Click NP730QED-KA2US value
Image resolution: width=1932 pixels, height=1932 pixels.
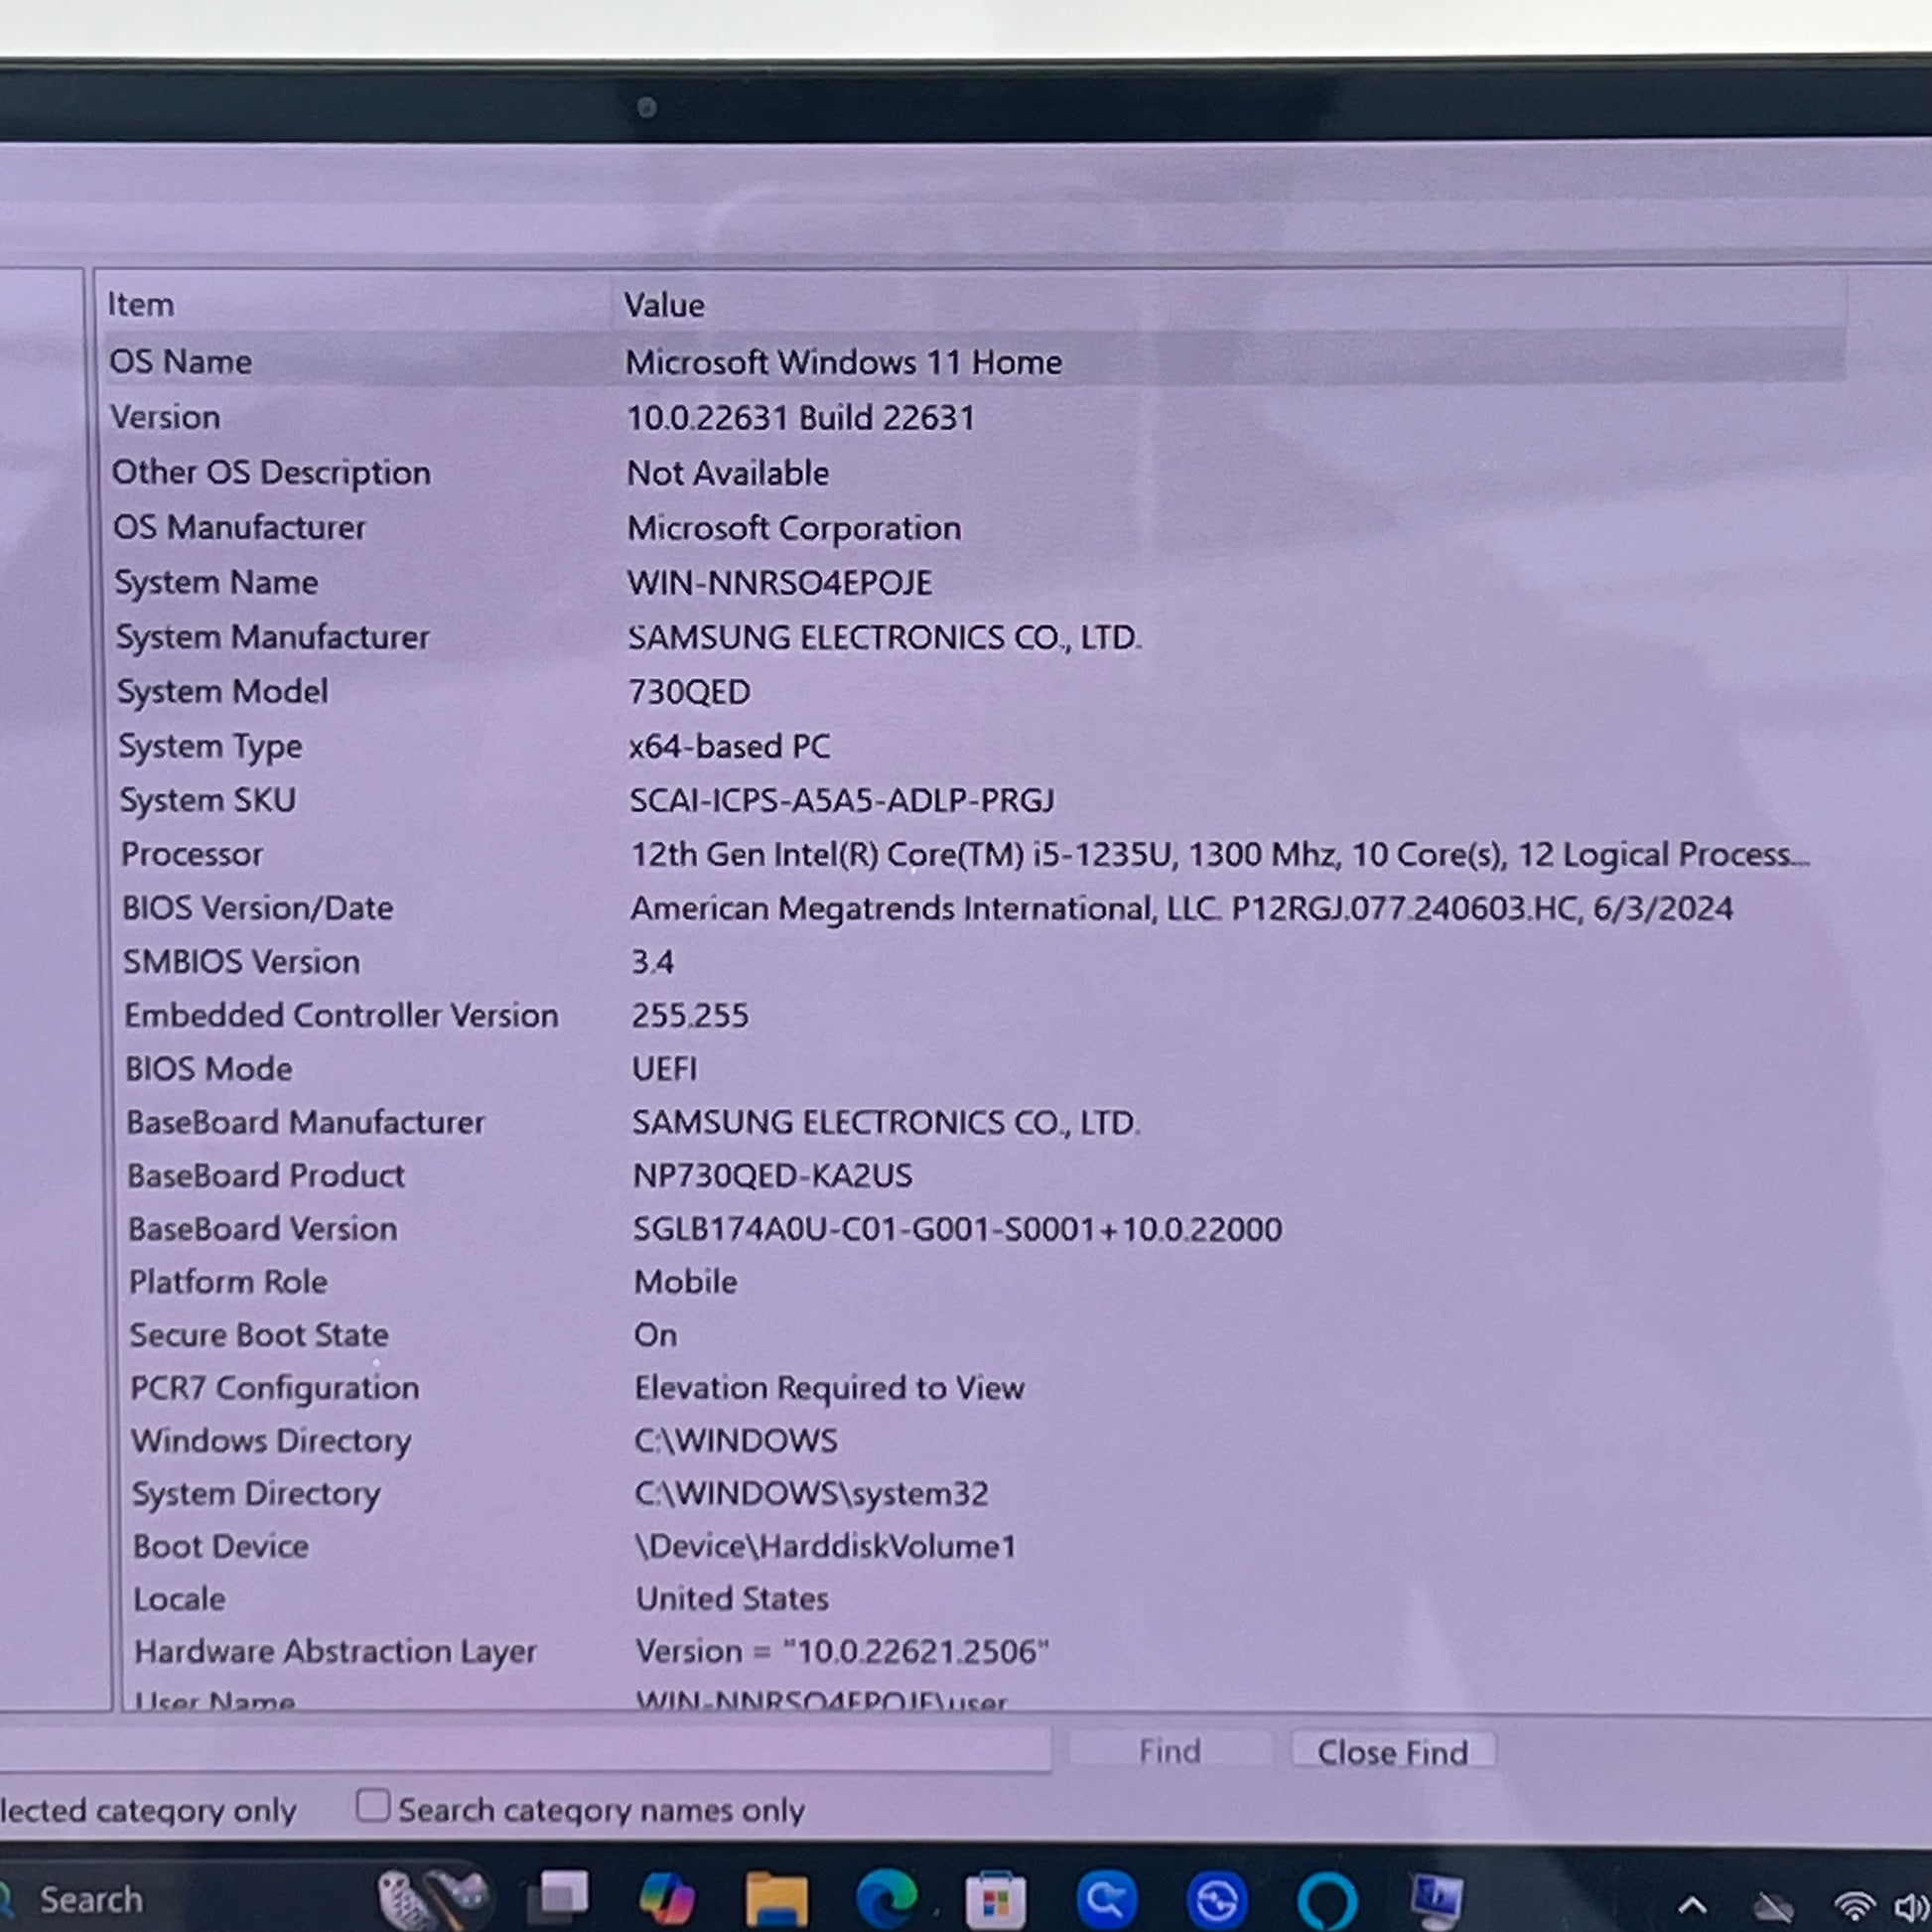click(x=772, y=1175)
